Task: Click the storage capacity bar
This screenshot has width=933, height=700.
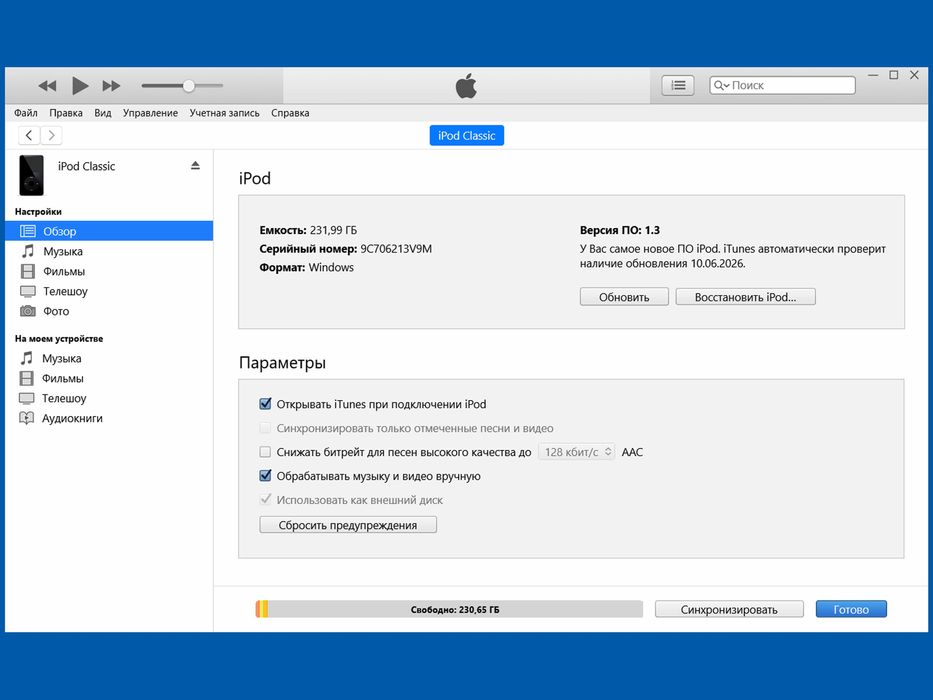Action: [x=449, y=609]
